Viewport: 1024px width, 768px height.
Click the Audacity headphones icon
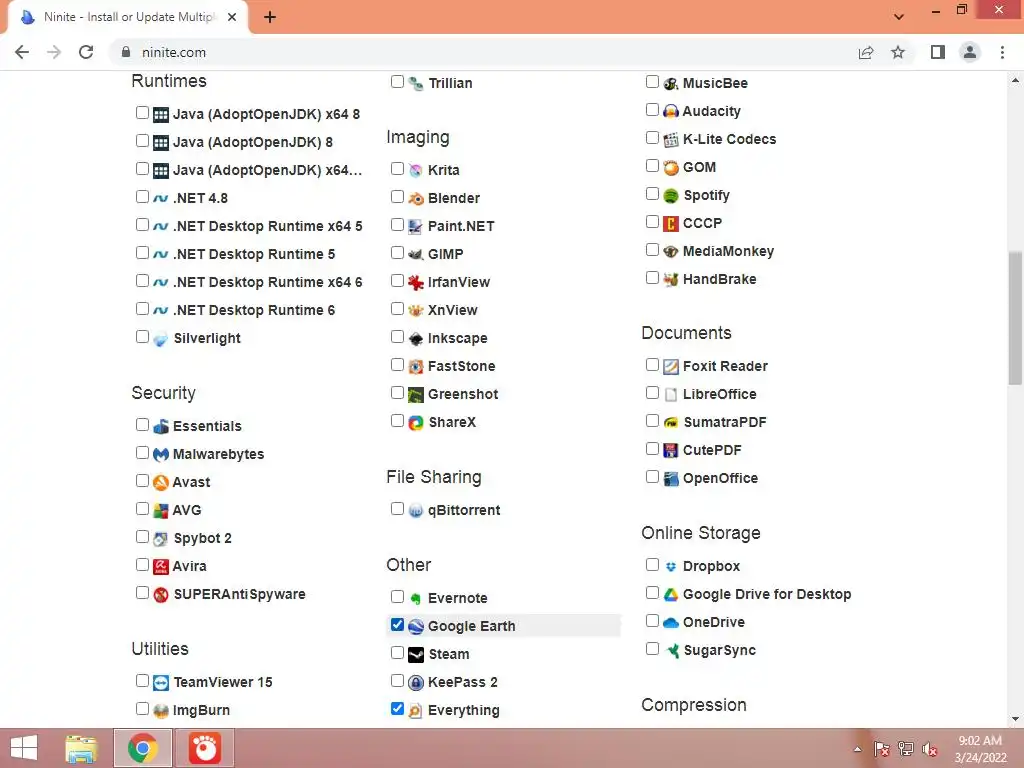pos(671,112)
